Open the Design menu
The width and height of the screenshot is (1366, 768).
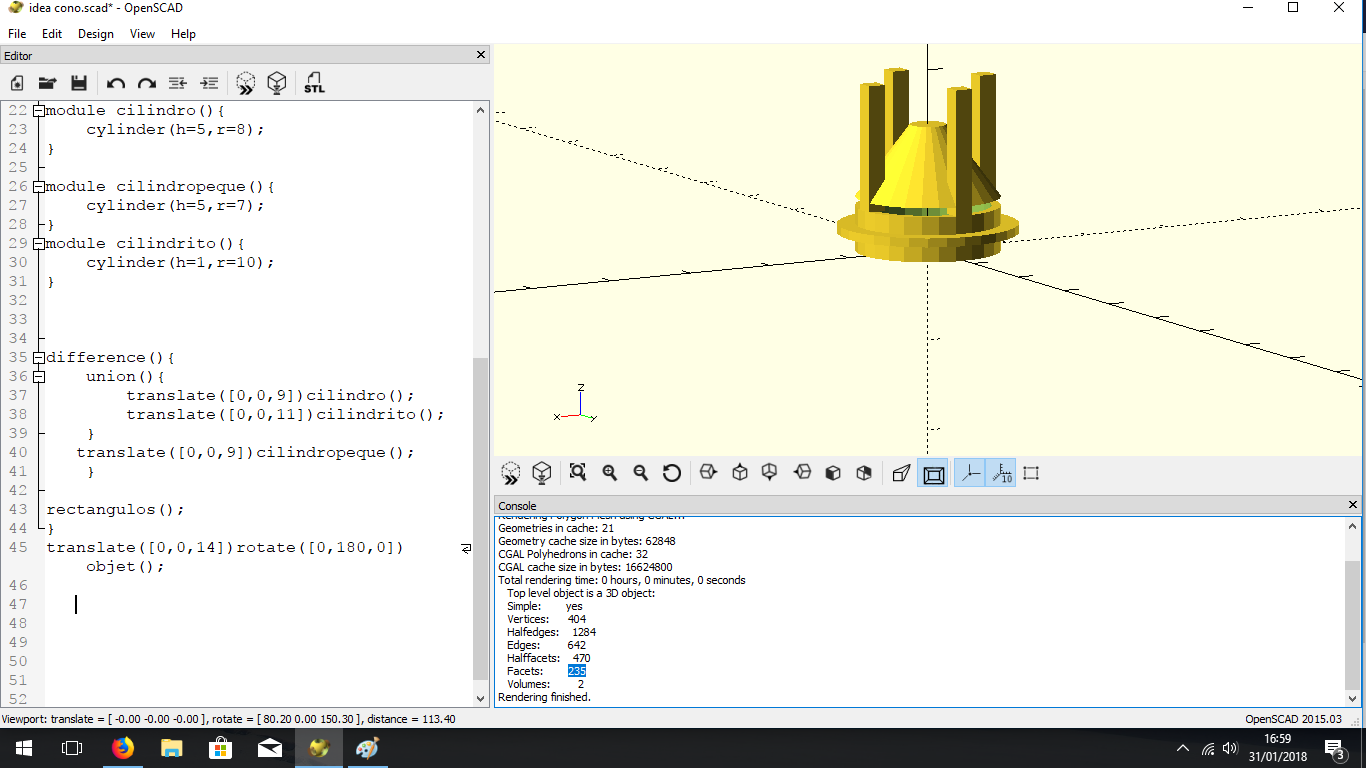coord(96,34)
